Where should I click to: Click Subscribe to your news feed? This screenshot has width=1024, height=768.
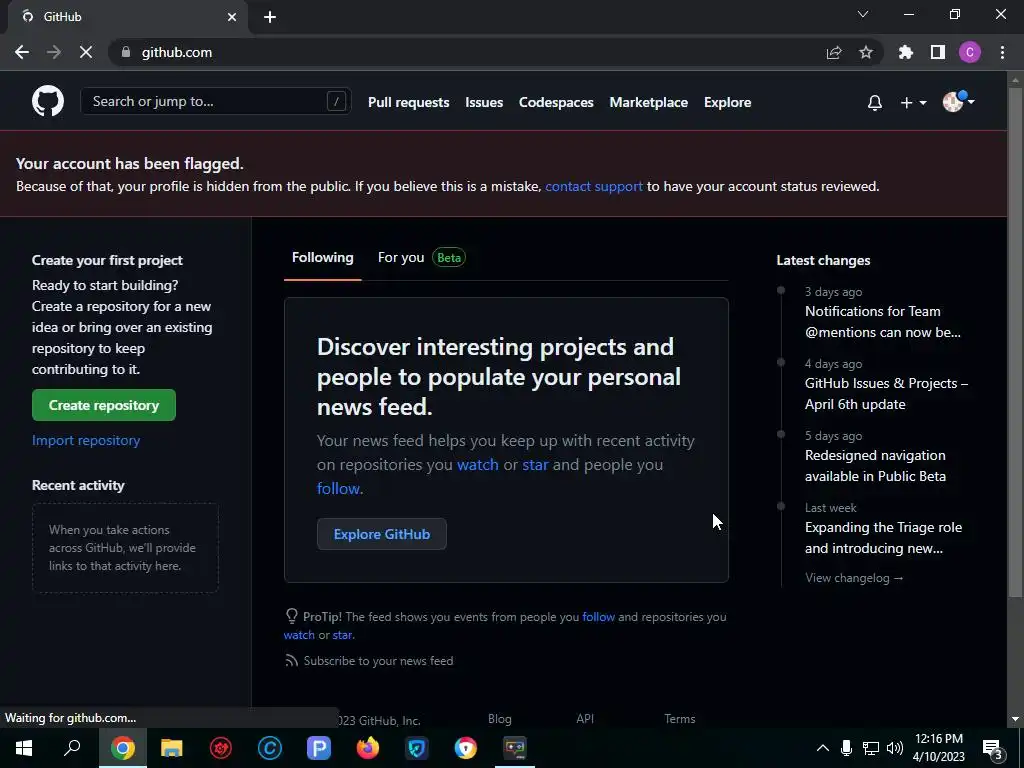tap(378, 661)
